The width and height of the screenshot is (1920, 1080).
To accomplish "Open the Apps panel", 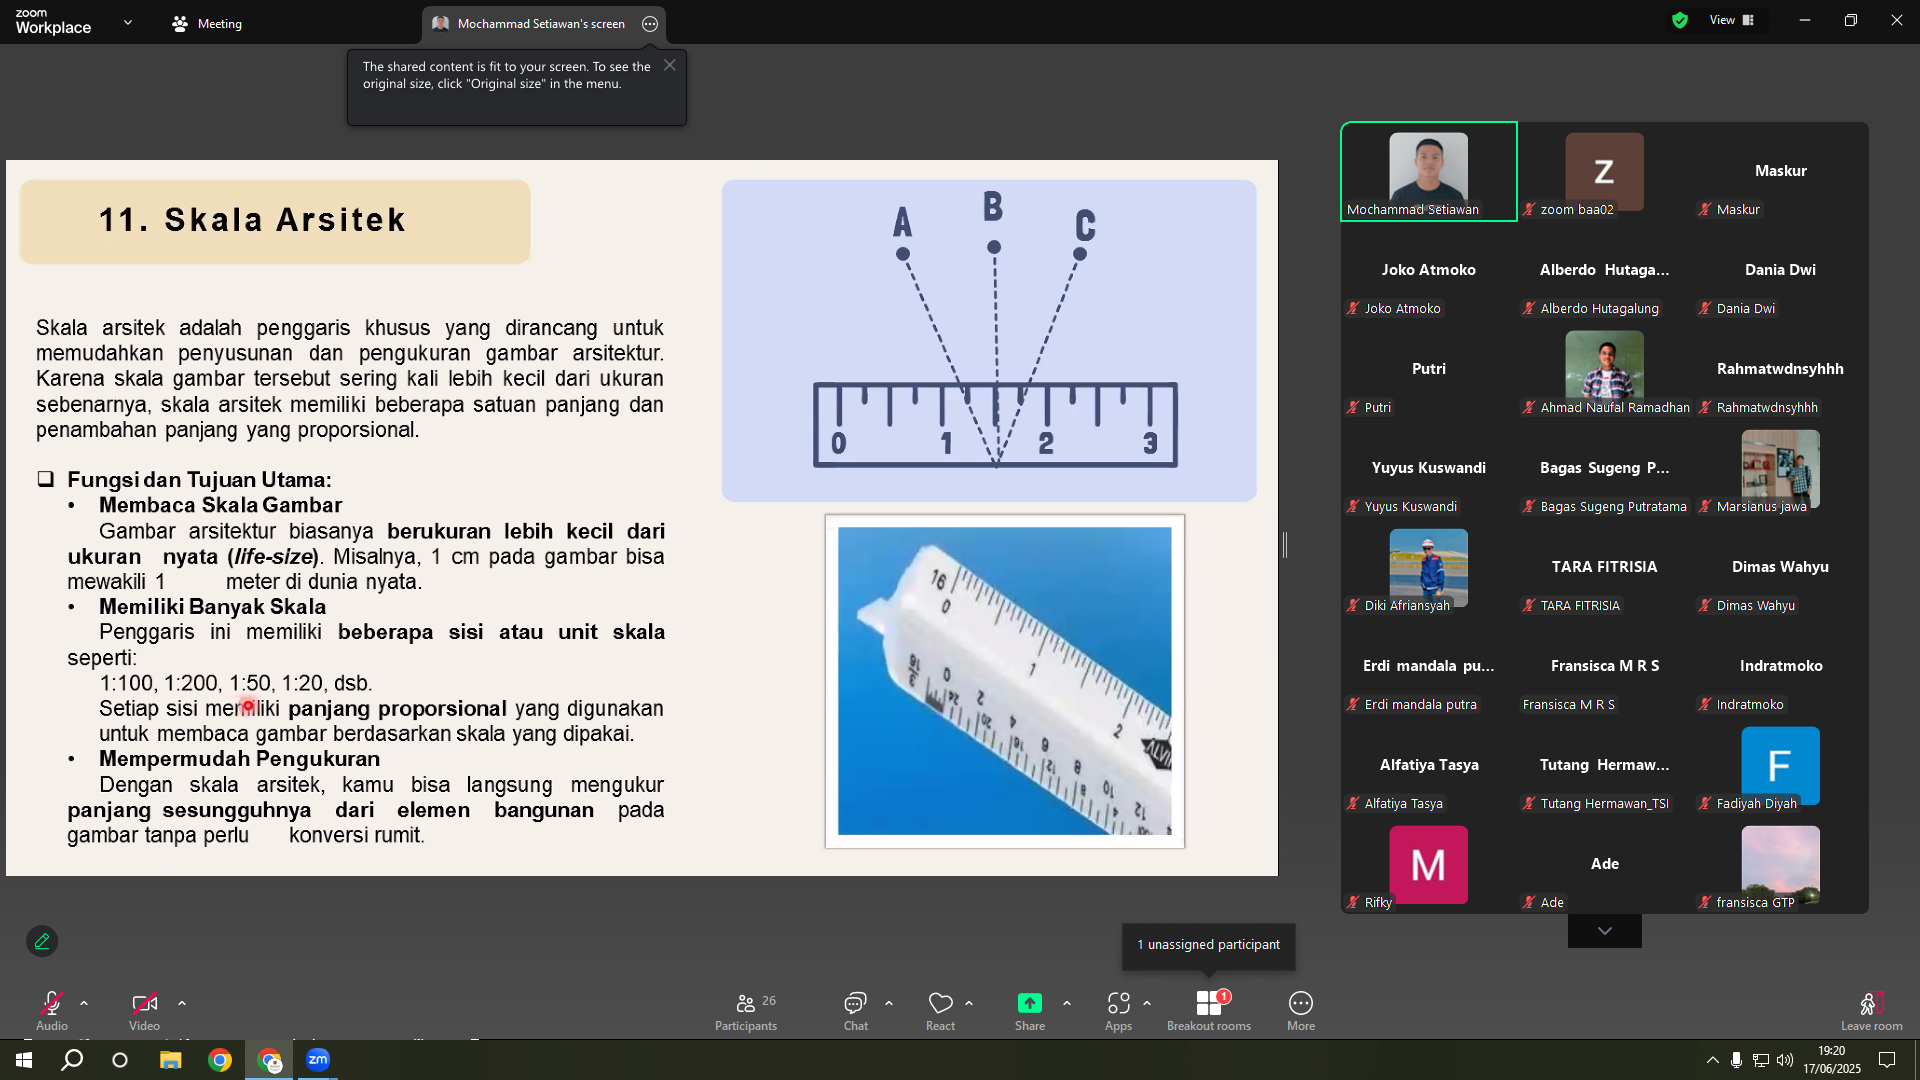I will [x=1118, y=1010].
